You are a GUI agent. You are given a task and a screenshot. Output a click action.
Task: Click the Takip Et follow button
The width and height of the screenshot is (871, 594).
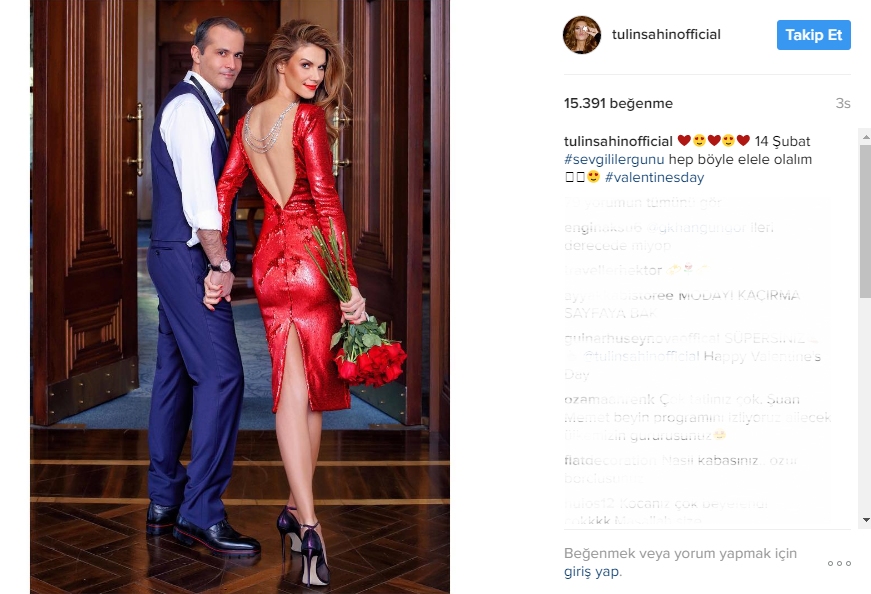pyautogui.click(x=813, y=35)
